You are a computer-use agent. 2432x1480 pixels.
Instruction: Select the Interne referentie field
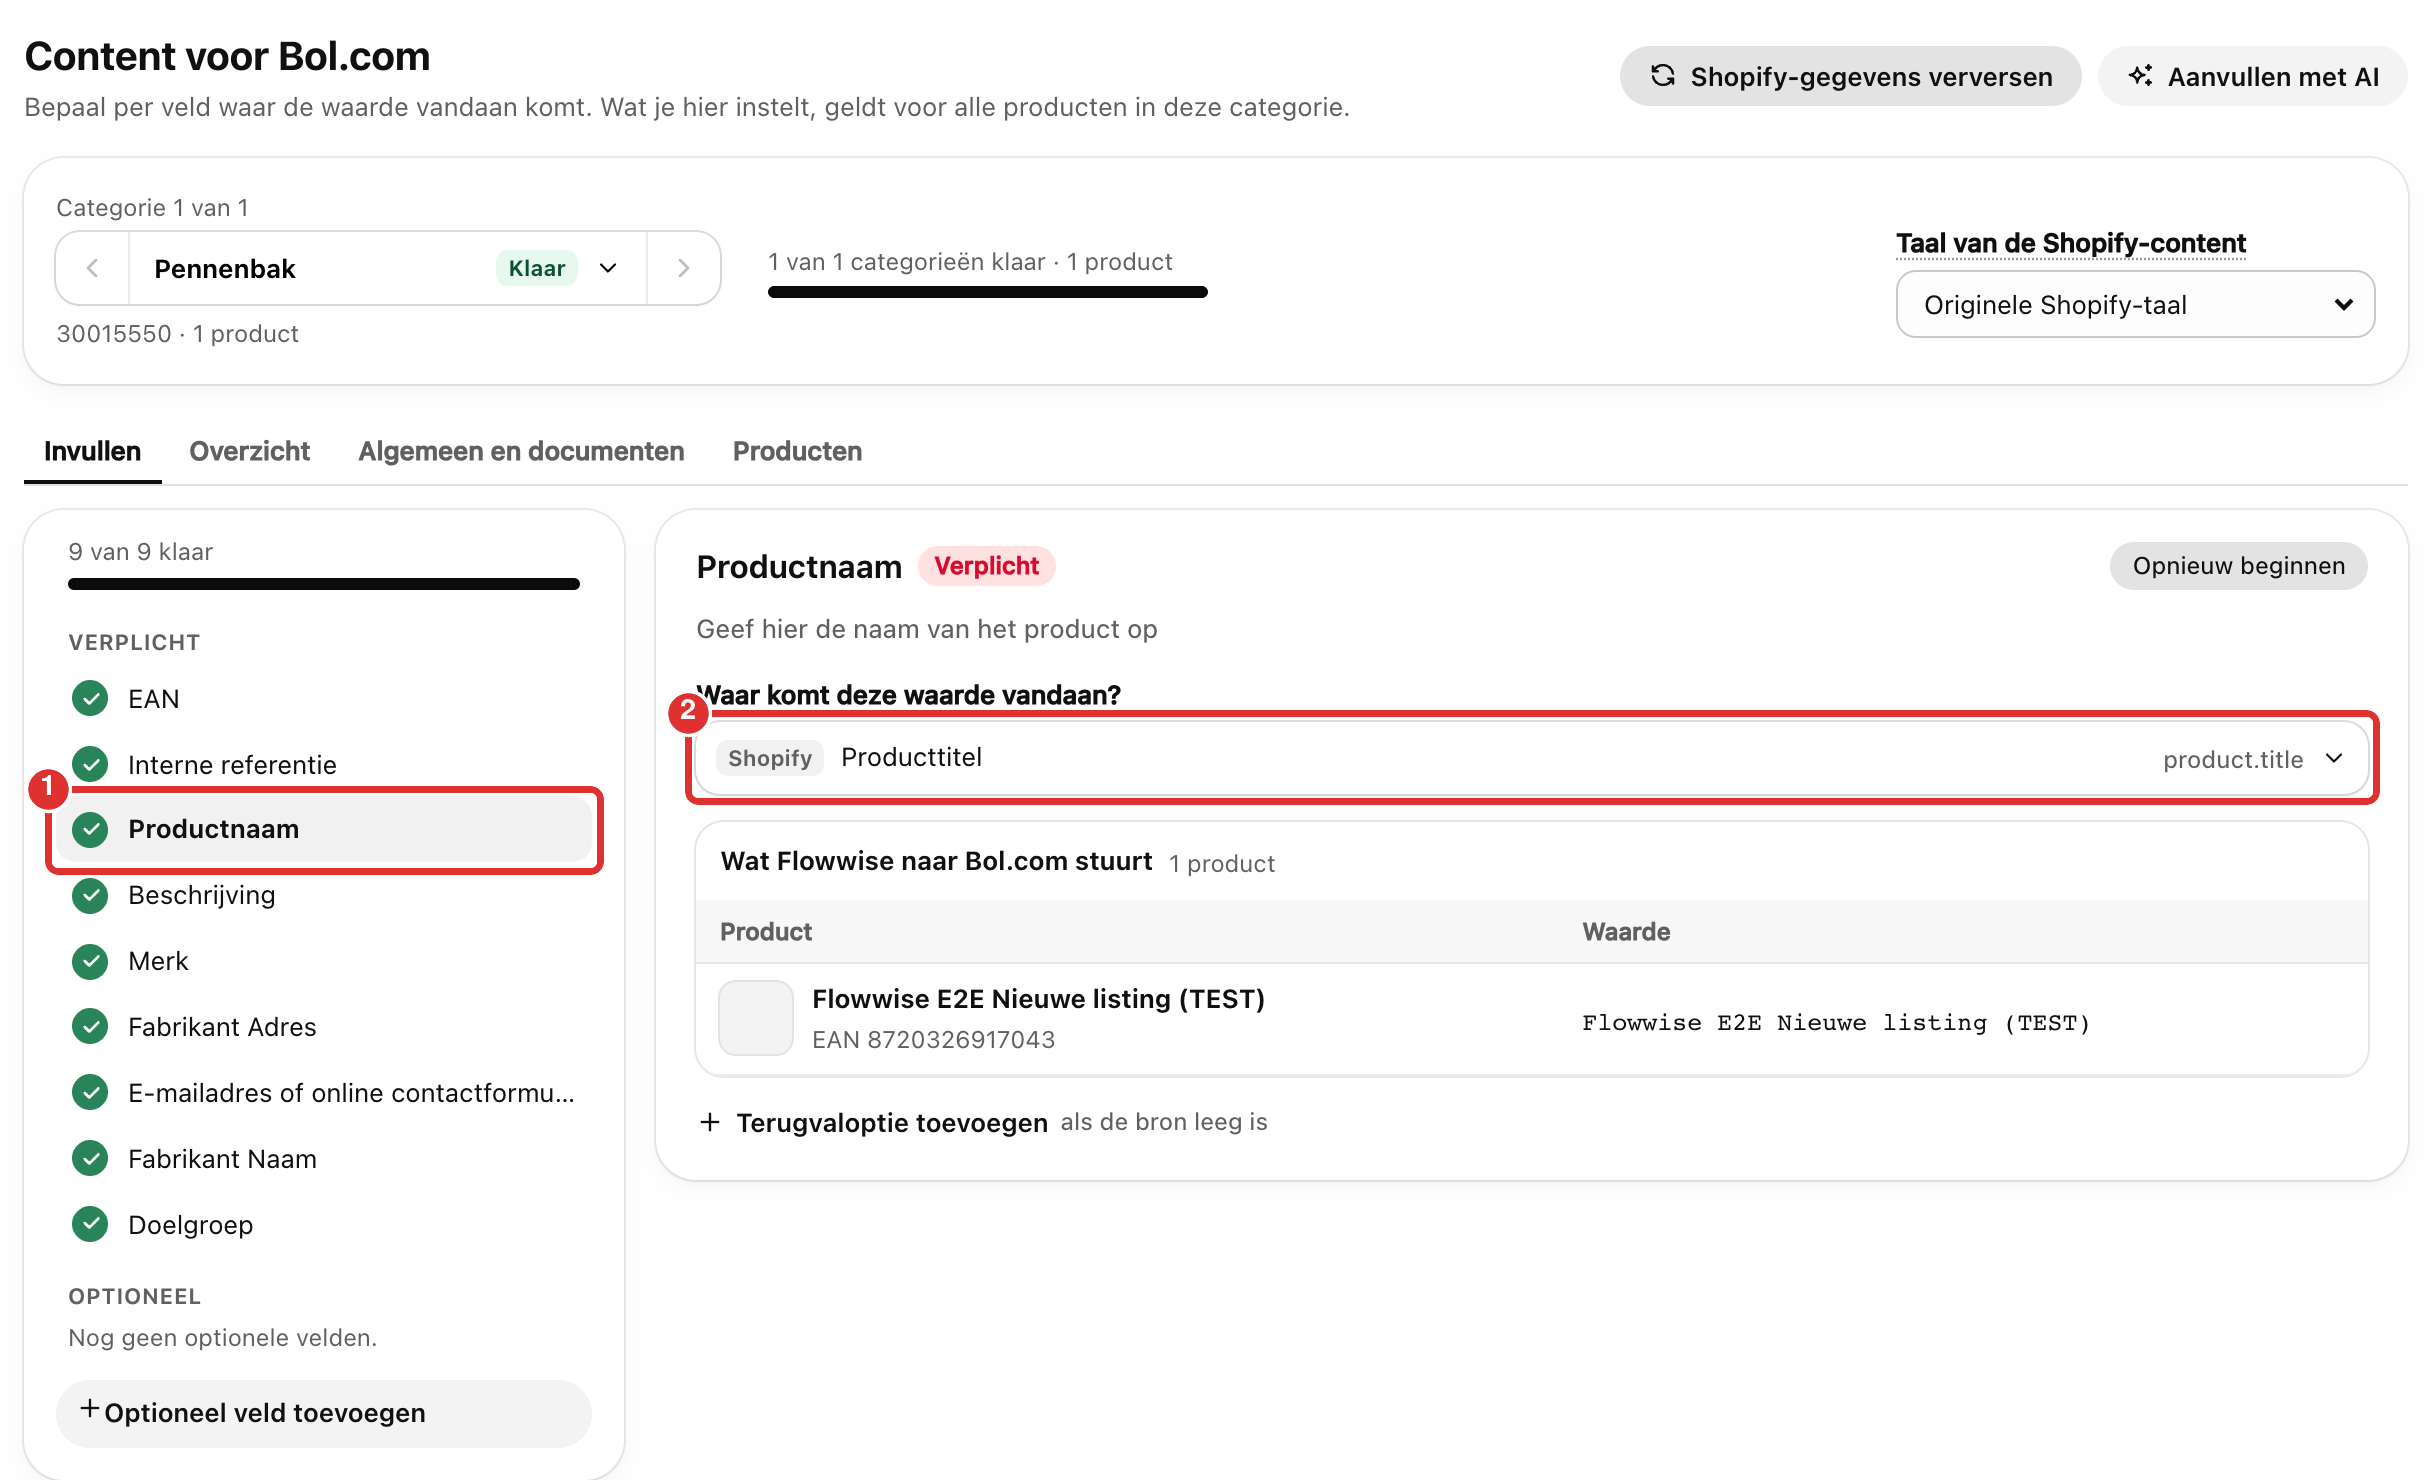point(323,764)
